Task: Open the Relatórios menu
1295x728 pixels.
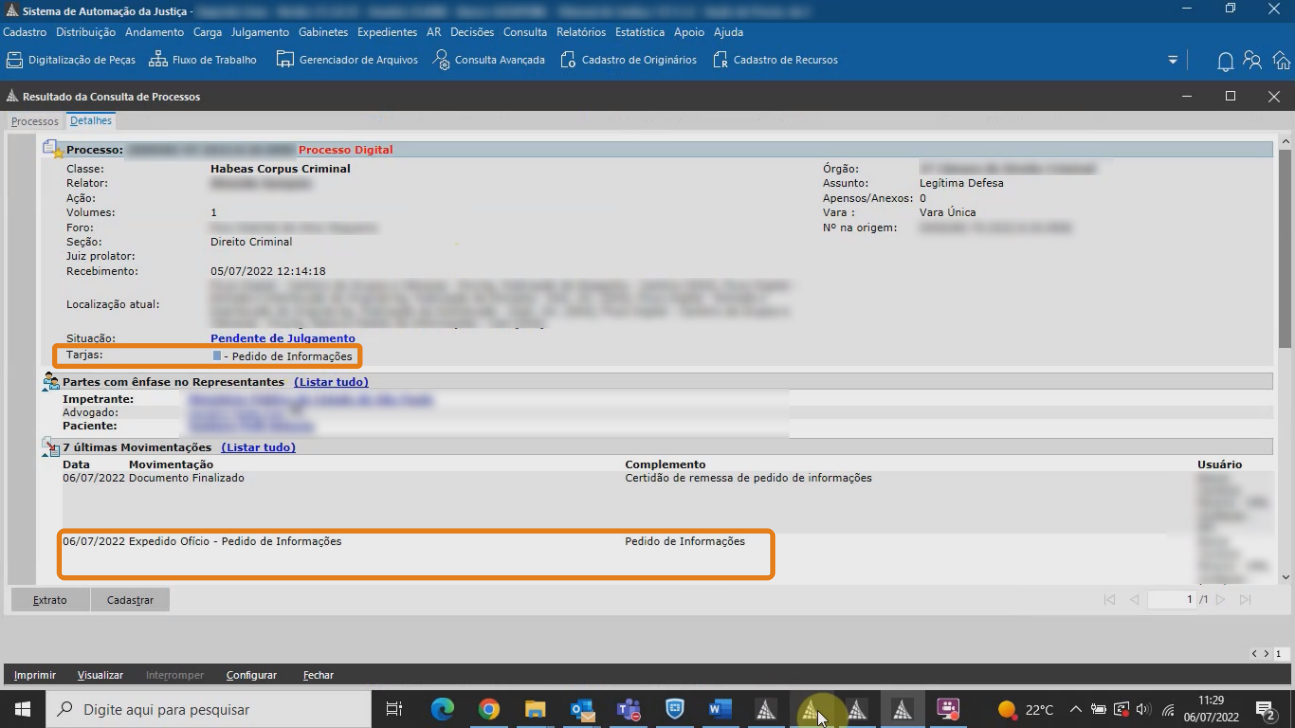Action: tap(581, 32)
